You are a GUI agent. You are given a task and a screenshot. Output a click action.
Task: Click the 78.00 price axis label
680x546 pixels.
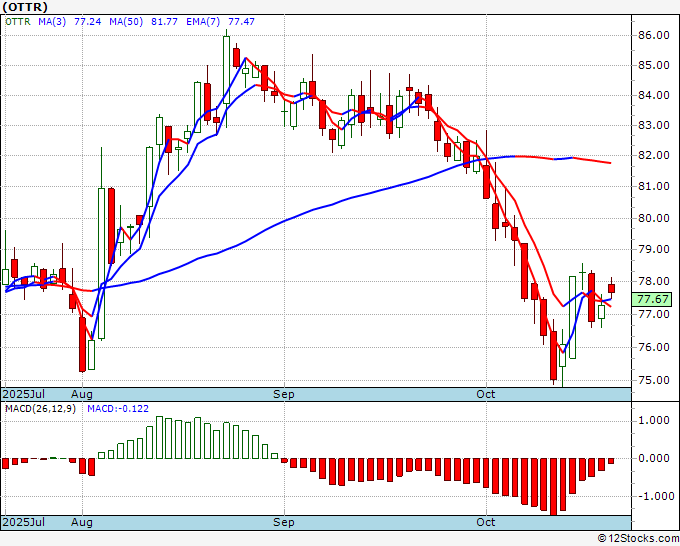654,281
